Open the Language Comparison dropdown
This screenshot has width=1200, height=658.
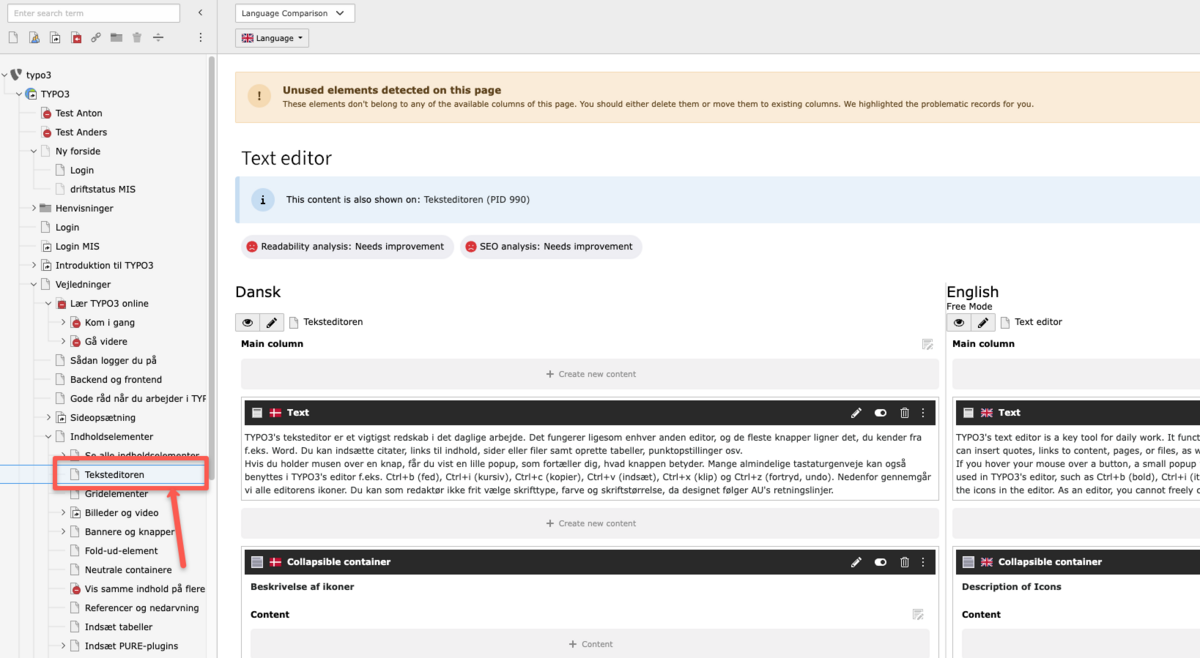pos(295,13)
